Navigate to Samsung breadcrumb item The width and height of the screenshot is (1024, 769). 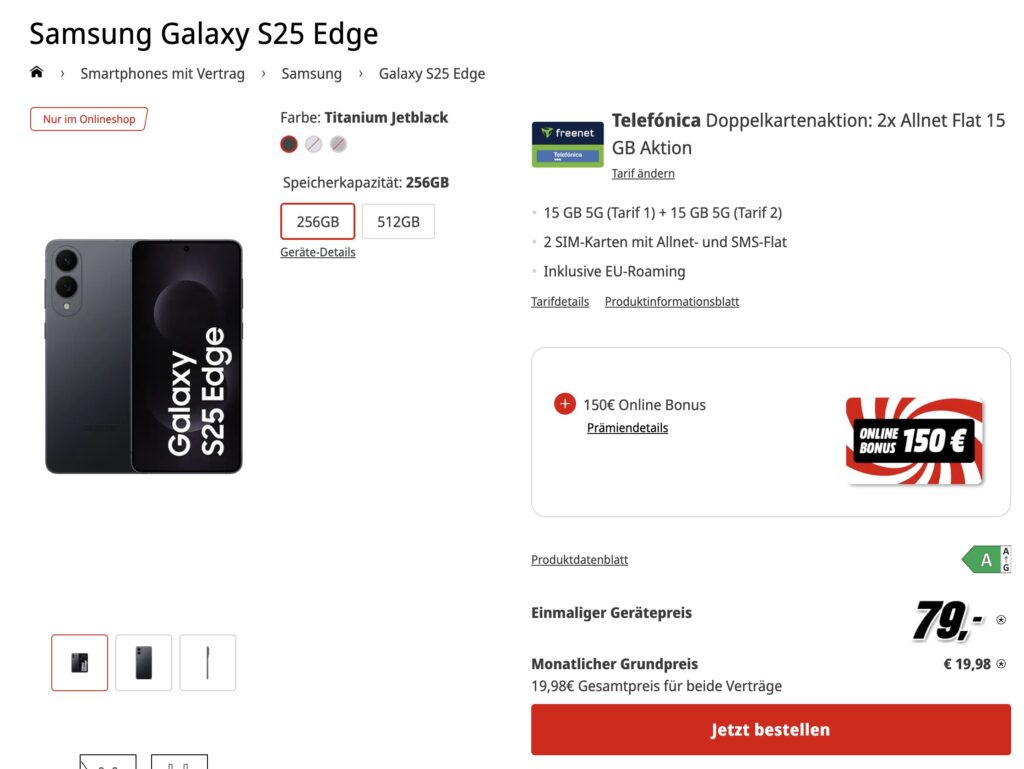point(311,73)
